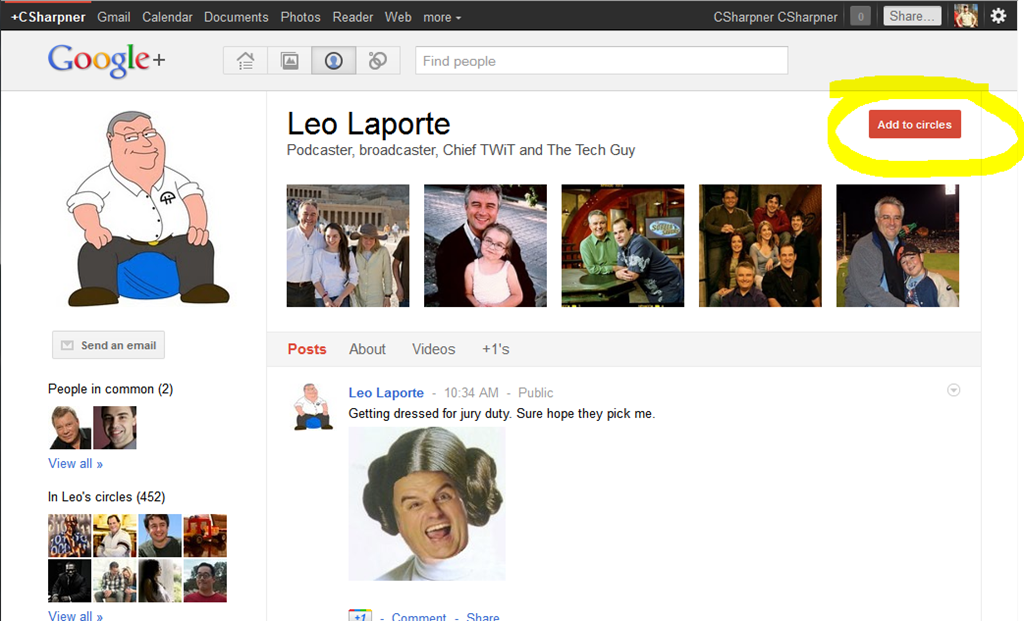The image size is (1024, 621).
Task: Open the second profile photo with child
Action: [x=485, y=246]
